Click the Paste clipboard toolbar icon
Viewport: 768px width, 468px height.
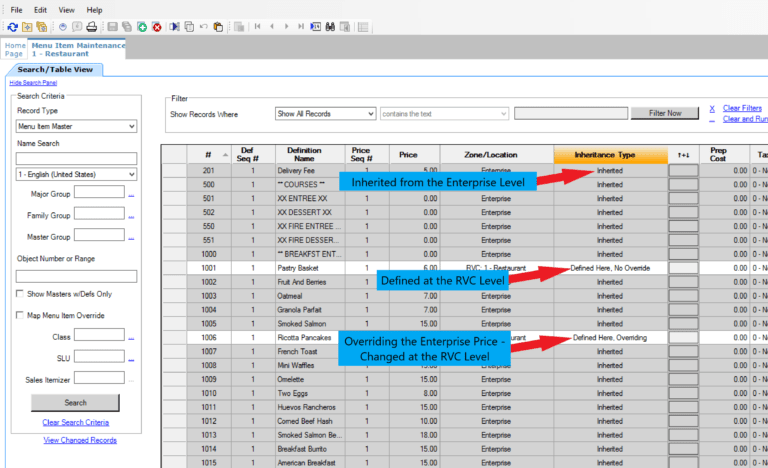coord(218,27)
